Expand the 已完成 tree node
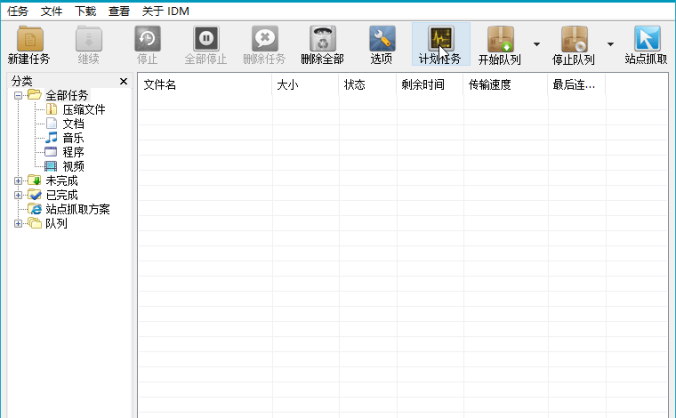This screenshot has height=418, width=676. pyautogui.click(x=18, y=195)
